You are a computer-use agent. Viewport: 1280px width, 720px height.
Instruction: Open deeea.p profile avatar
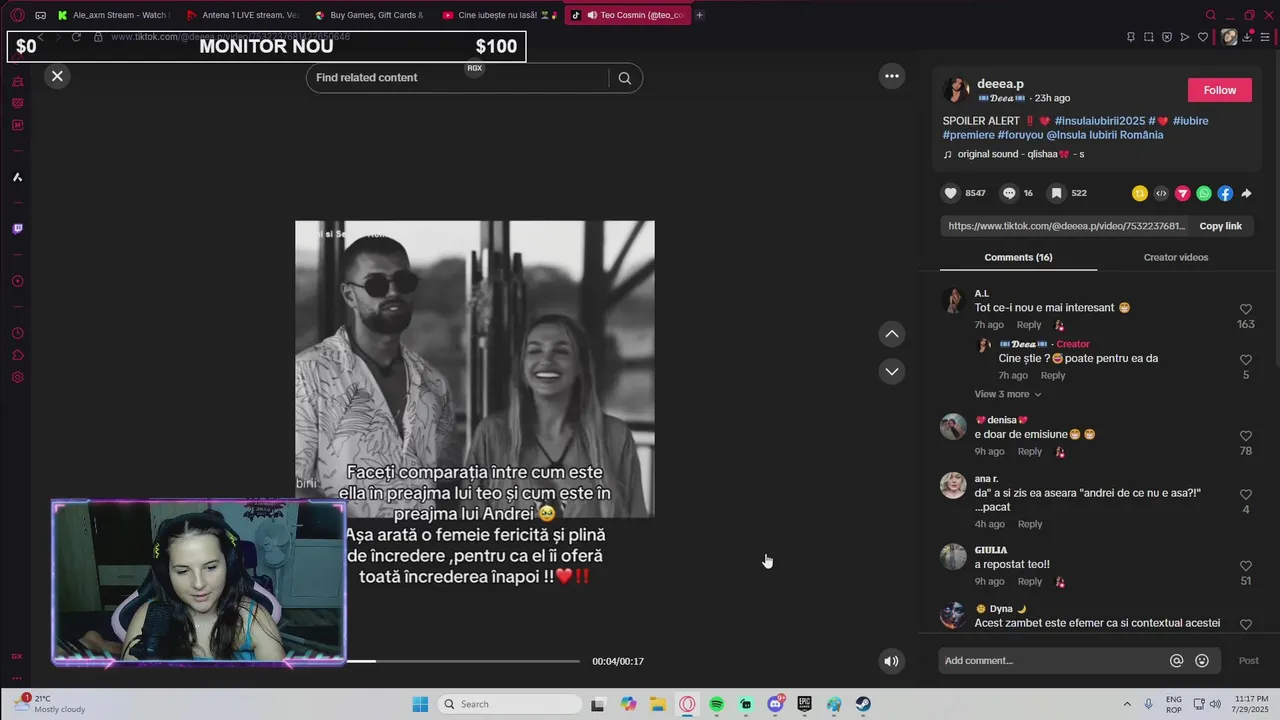pyautogui.click(x=956, y=90)
